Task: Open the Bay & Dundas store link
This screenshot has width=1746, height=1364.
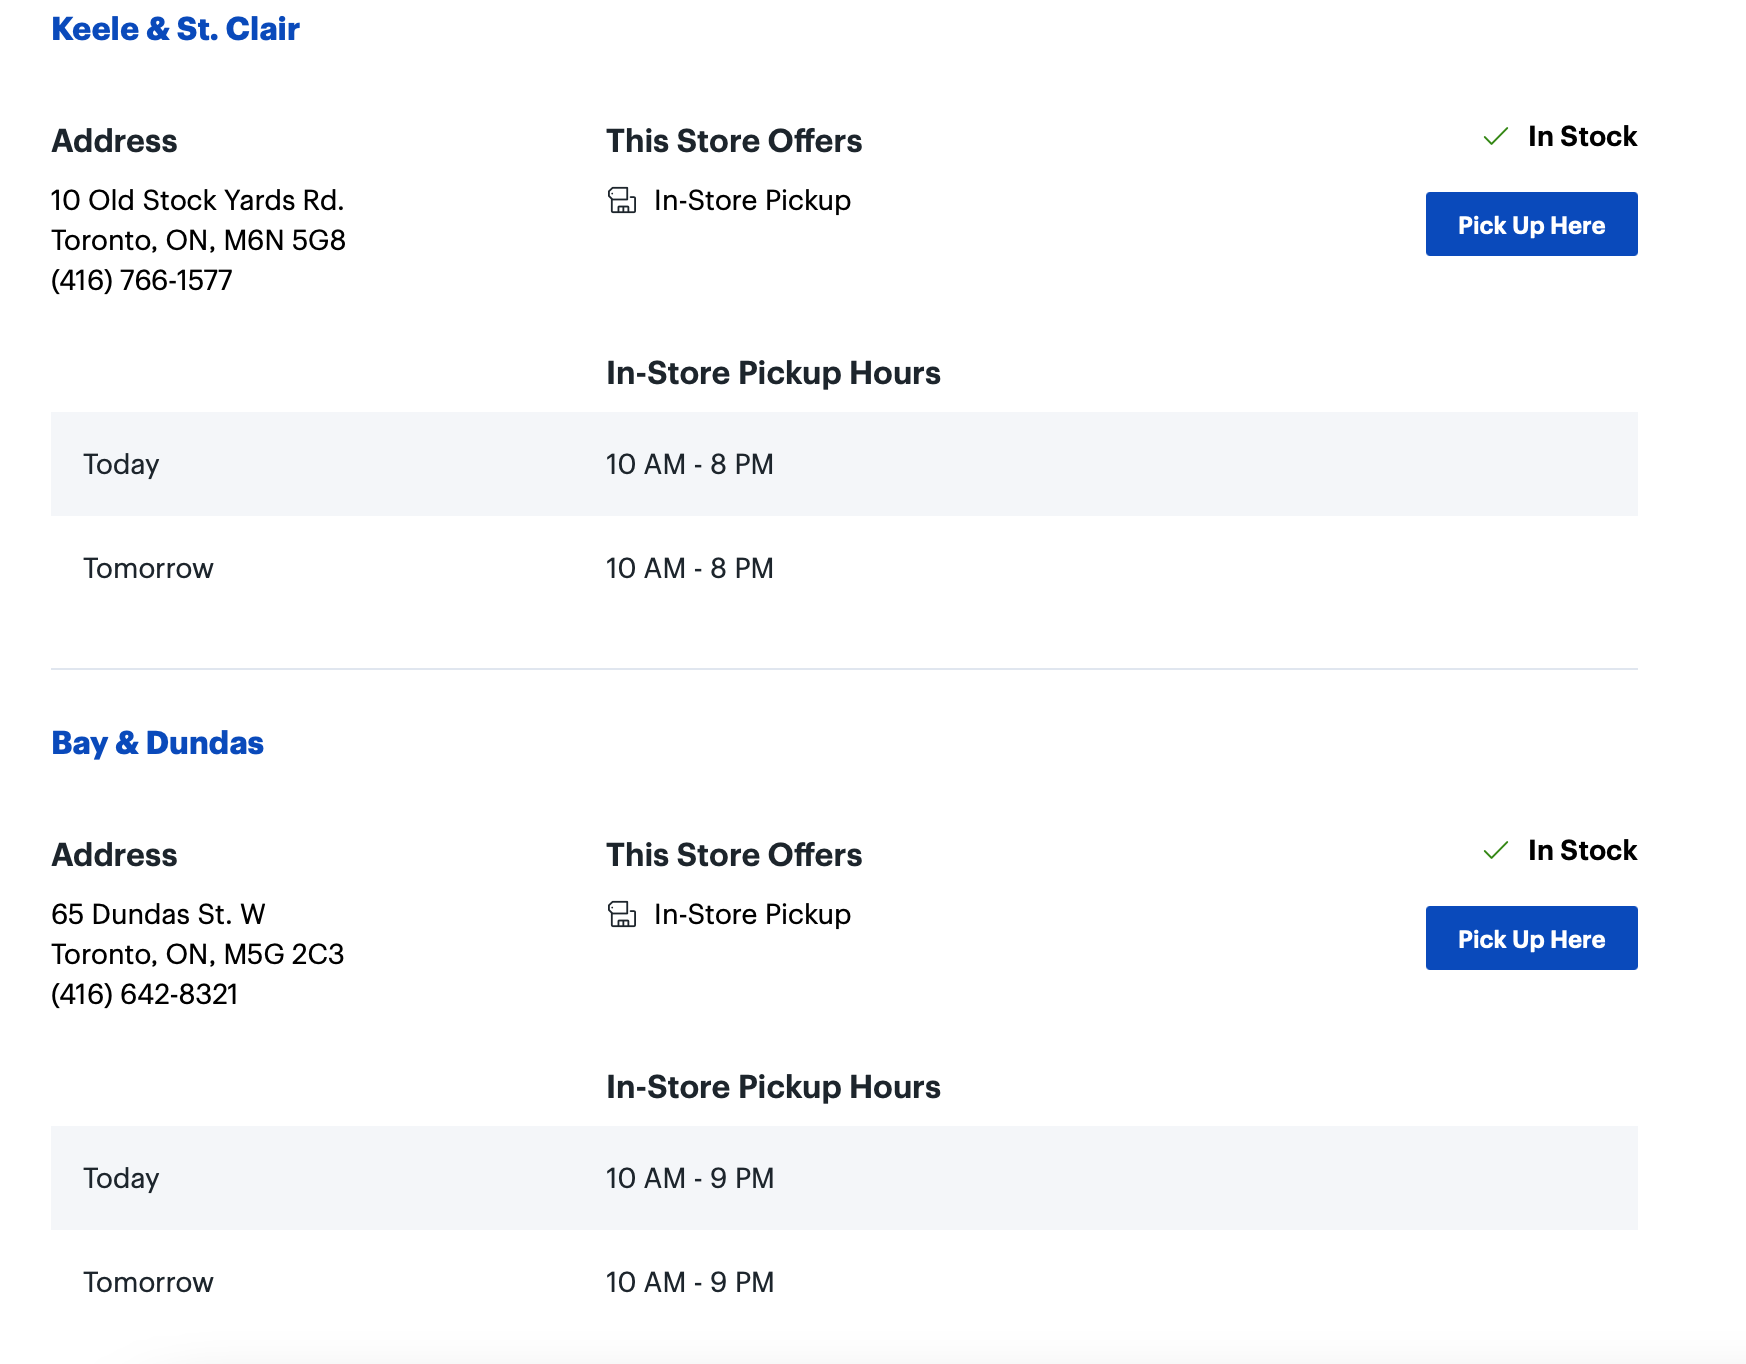Action: click(x=157, y=743)
